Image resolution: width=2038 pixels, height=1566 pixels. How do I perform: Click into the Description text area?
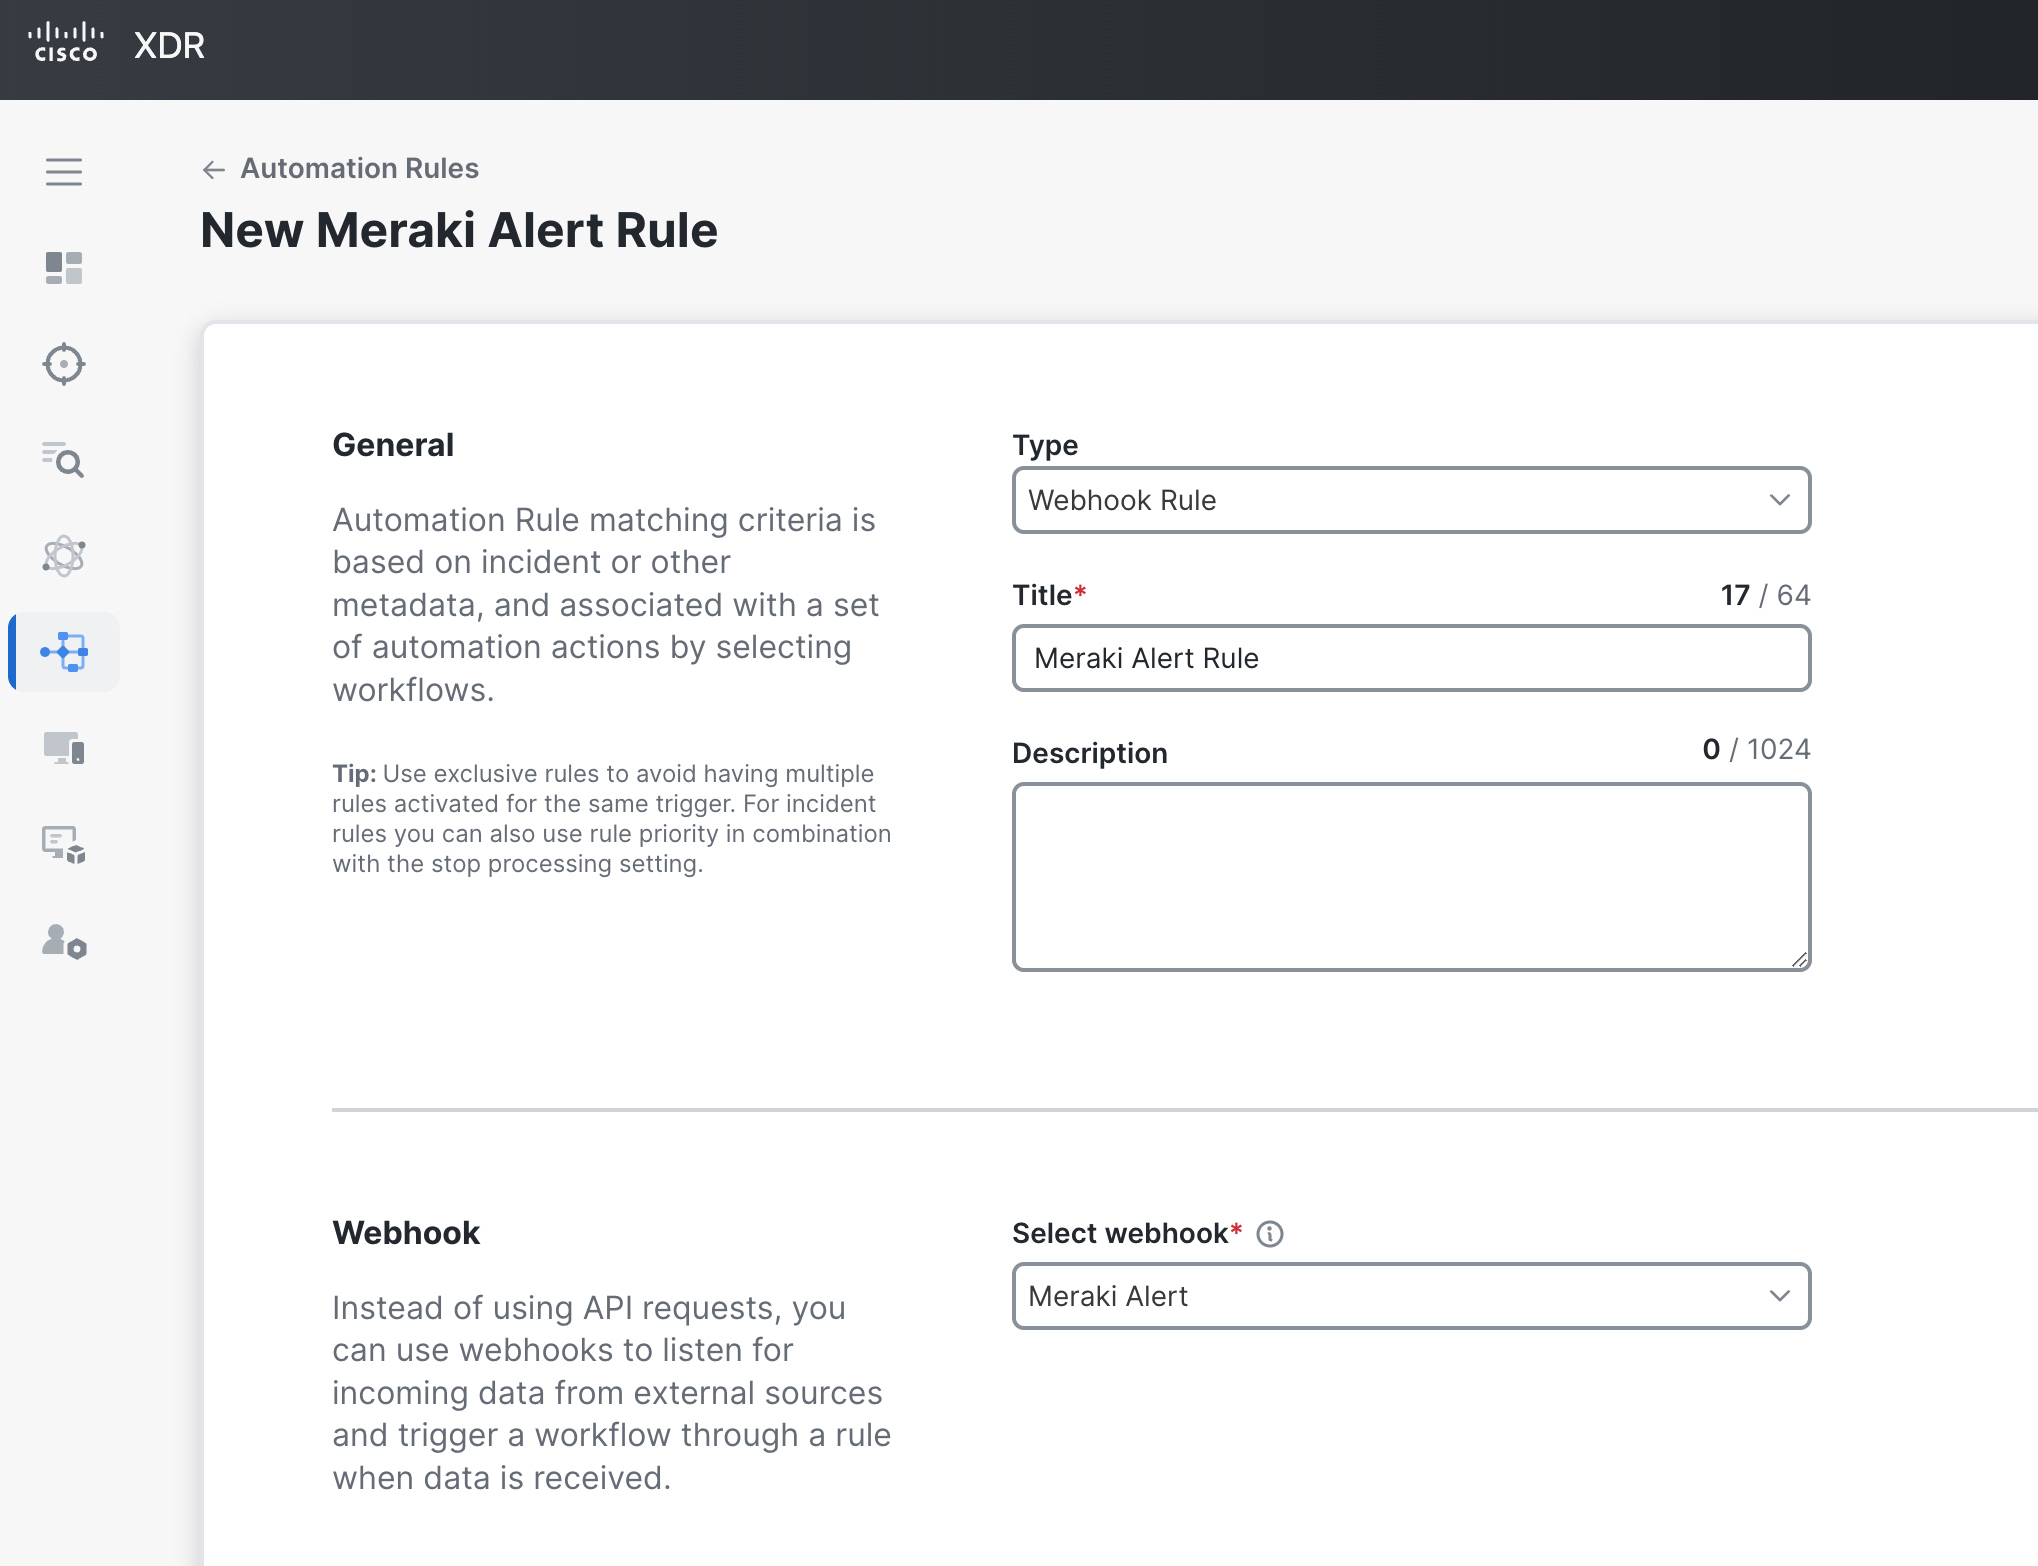tap(1411, 877)
